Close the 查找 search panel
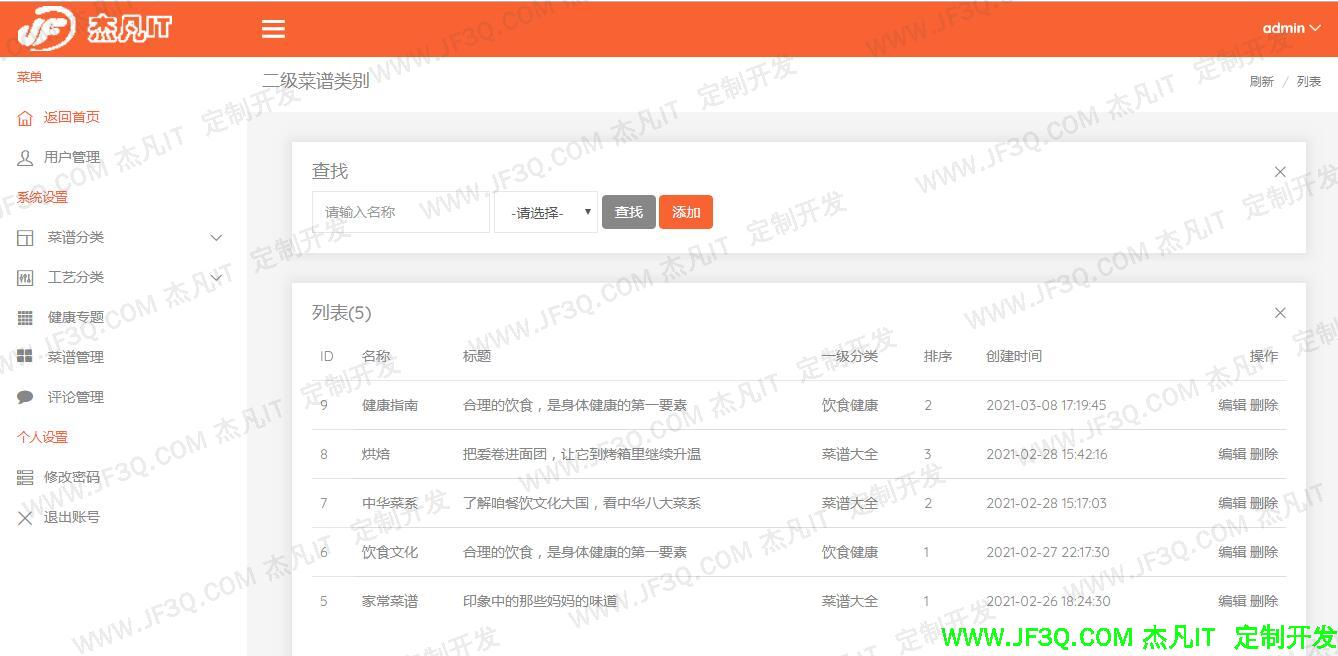The height and width of the screenshot is (656, 1338). tap(1280, 172)
